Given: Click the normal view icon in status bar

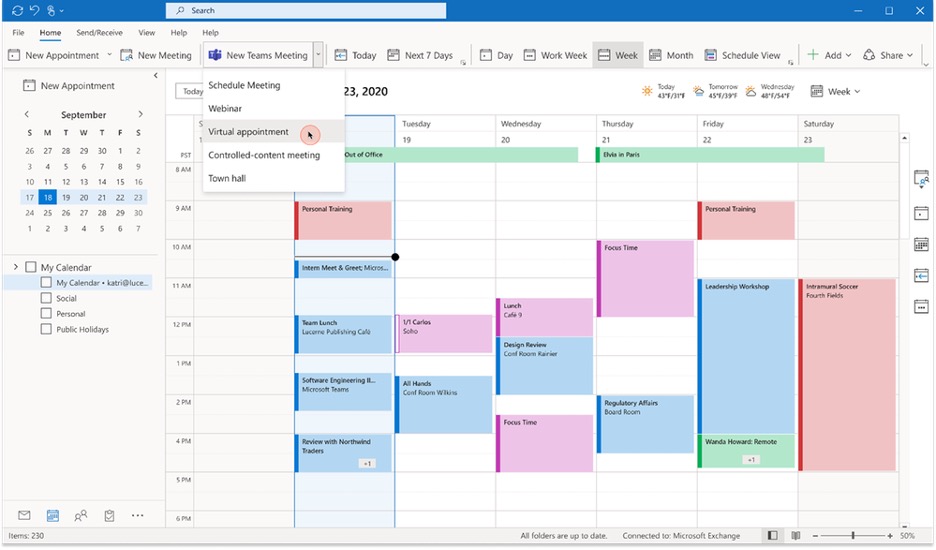Looking at the screenshot, I should coord(772,536).
